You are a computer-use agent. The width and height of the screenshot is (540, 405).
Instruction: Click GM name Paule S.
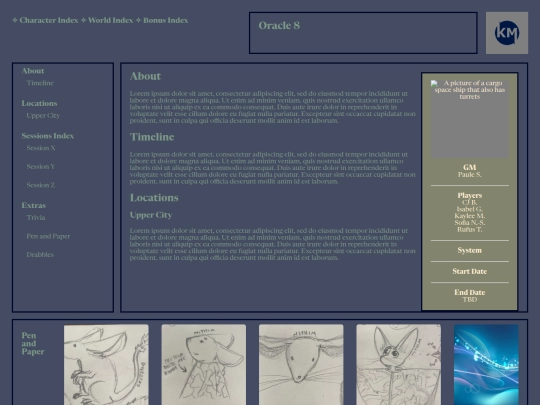click(x=469, y=175)
